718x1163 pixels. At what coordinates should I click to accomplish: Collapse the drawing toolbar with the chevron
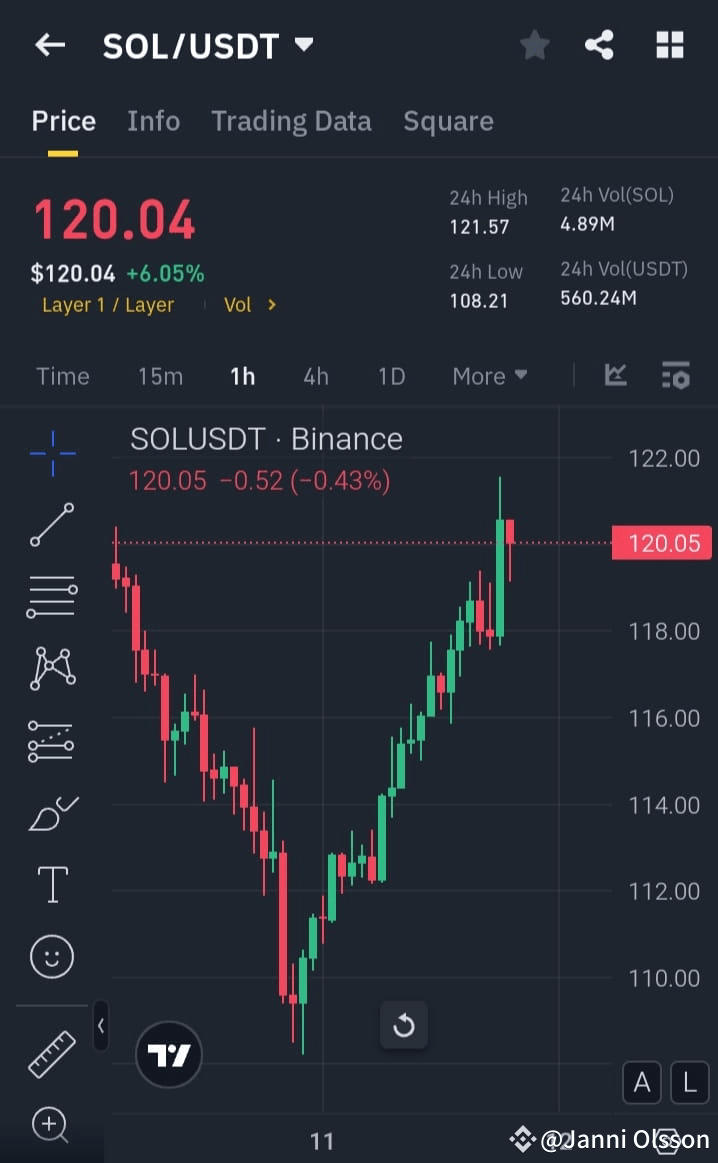(x=101, y=1026)
